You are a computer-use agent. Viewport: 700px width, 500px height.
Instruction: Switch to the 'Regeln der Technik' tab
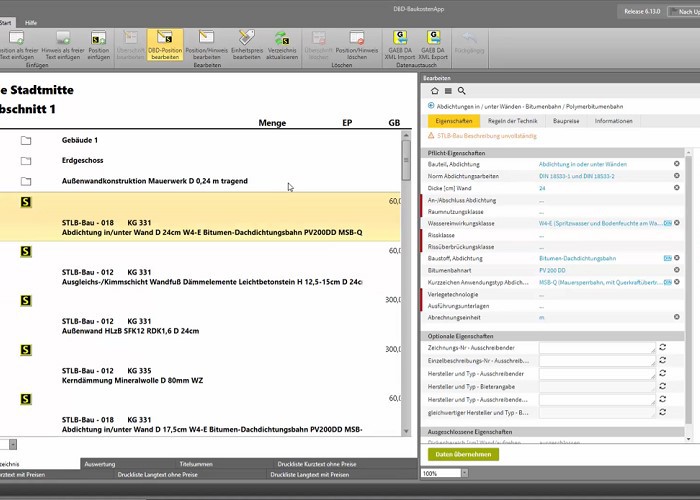(x=512, y=121)
